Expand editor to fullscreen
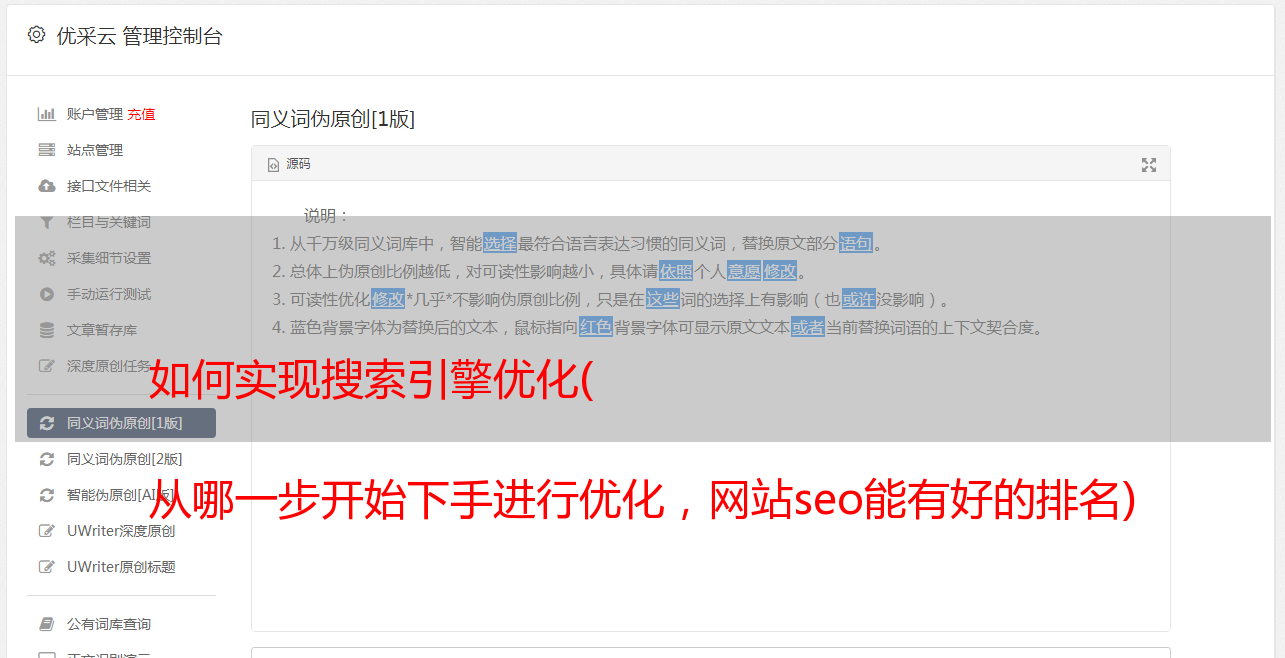 [x=1149, y=165]
